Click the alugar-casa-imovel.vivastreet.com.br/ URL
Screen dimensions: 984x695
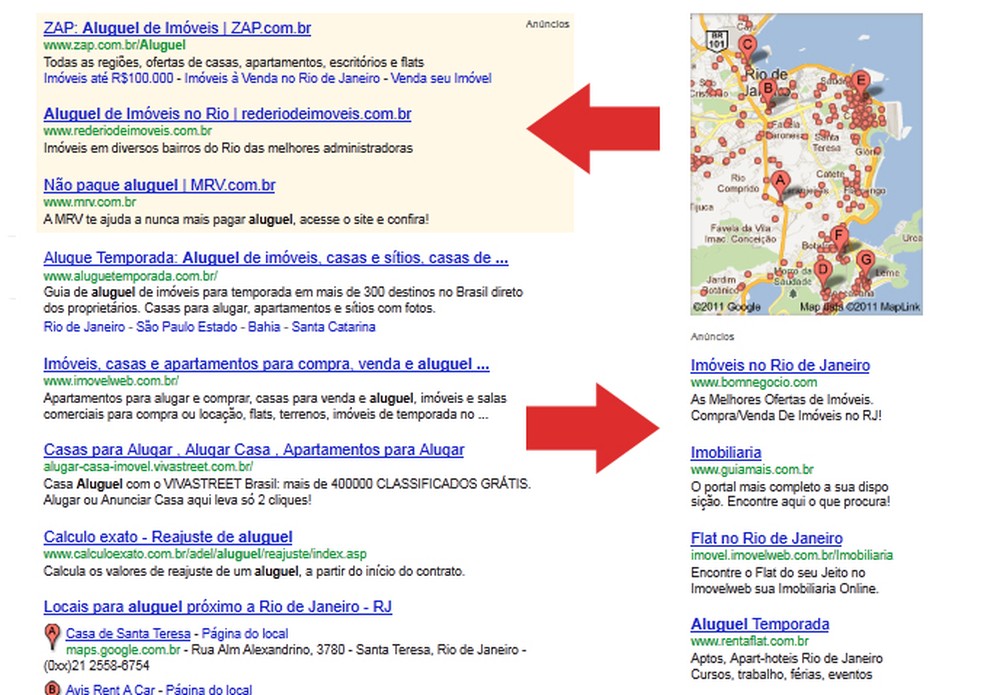point(148,466)
